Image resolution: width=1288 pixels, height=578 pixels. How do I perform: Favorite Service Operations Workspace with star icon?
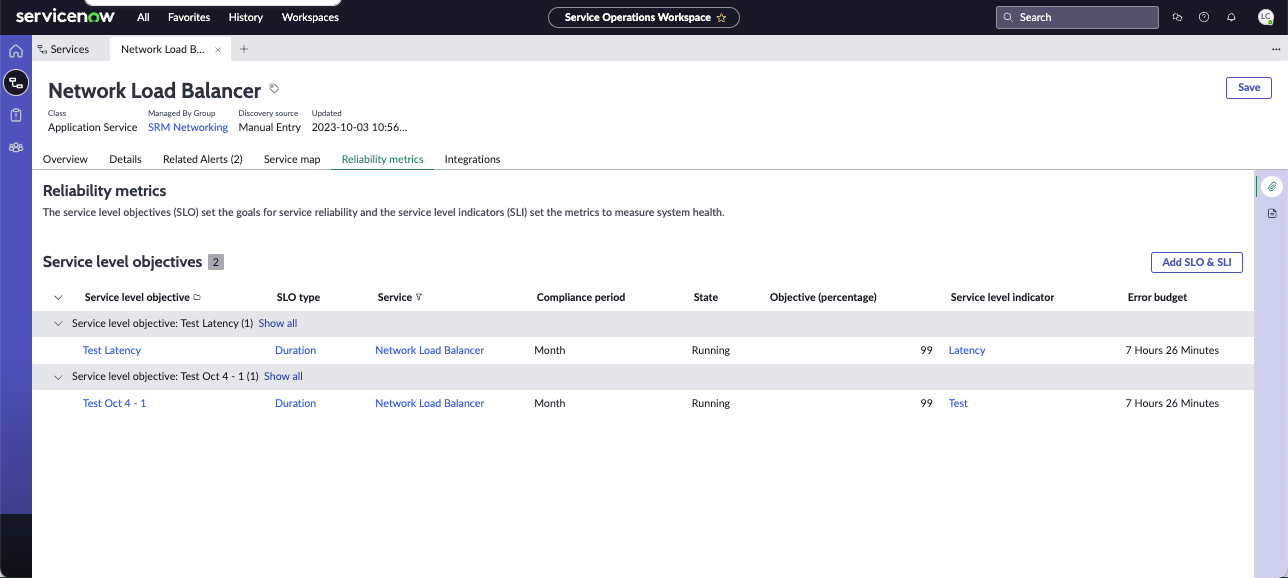721,17
